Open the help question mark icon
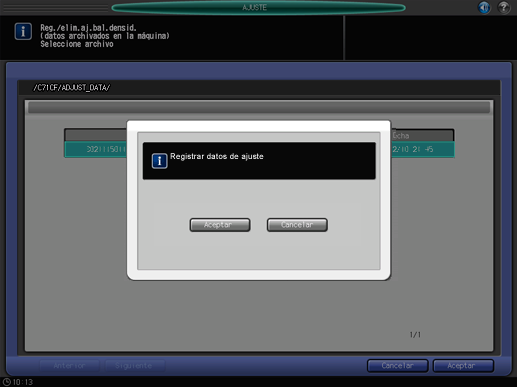Image resolution: width=517 pixels, height=387 pixels. pyautogui.click(x=503, y=7)
